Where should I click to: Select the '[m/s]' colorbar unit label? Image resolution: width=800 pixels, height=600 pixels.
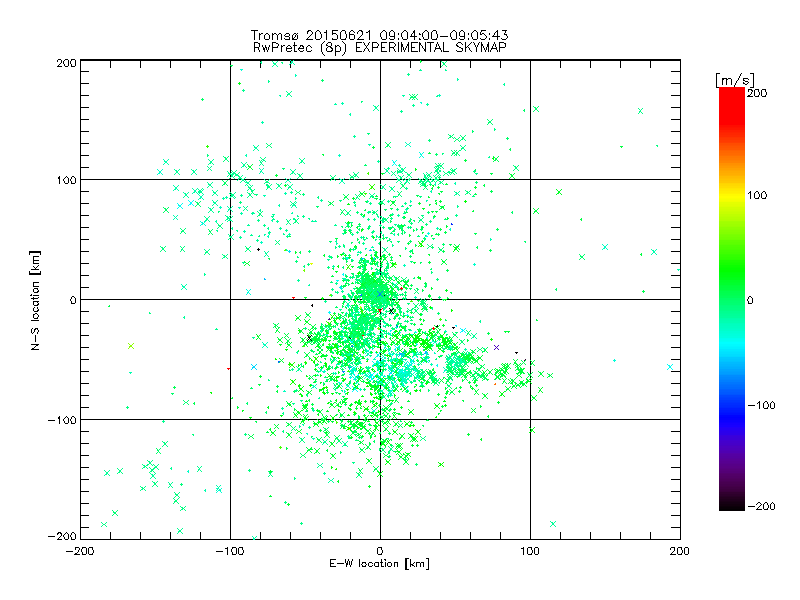click(x=734, y=80)
